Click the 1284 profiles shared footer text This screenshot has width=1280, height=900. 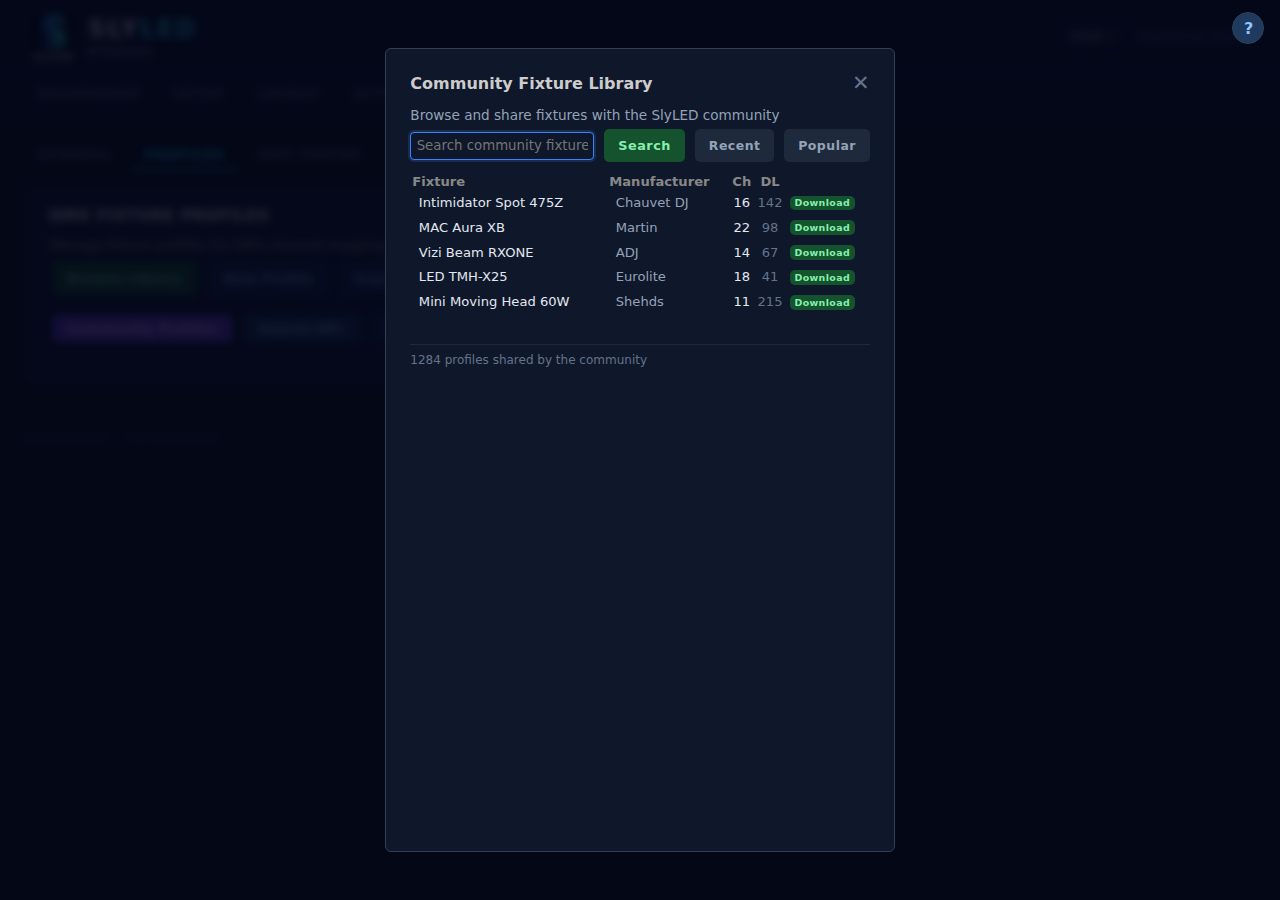[x=528, y=360]
